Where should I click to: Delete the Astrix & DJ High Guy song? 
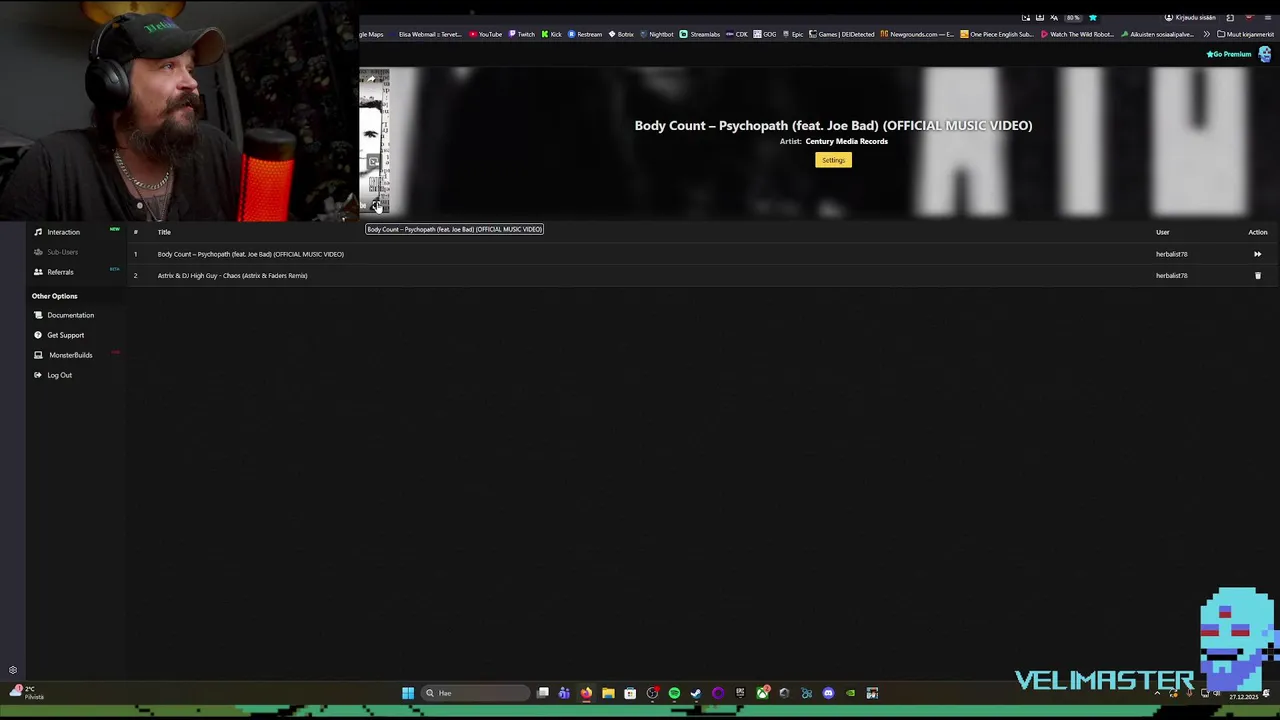click(1257, 276)
